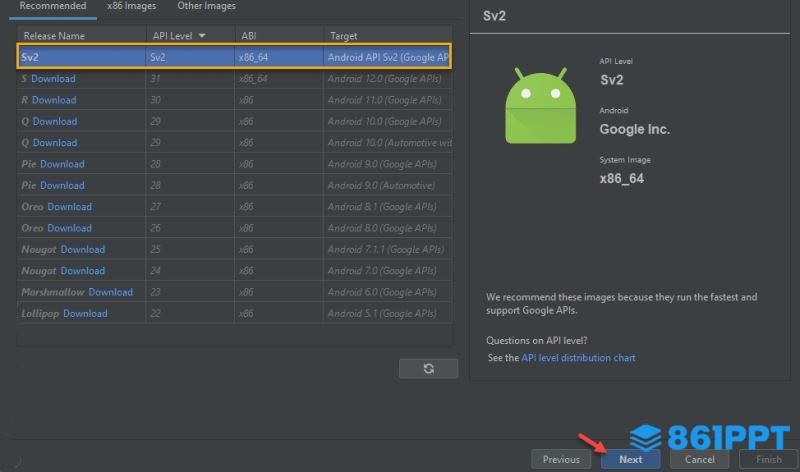Screen dimensions: 800x472
Task: Download Nougat API 24 system image
Action: [x=83, y=271]
